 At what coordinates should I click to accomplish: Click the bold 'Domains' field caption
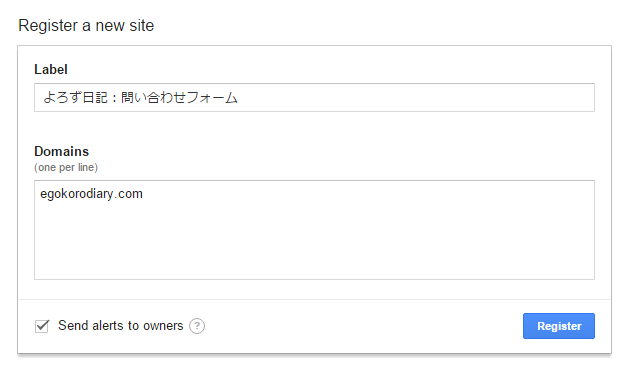(x=61, y=151)
